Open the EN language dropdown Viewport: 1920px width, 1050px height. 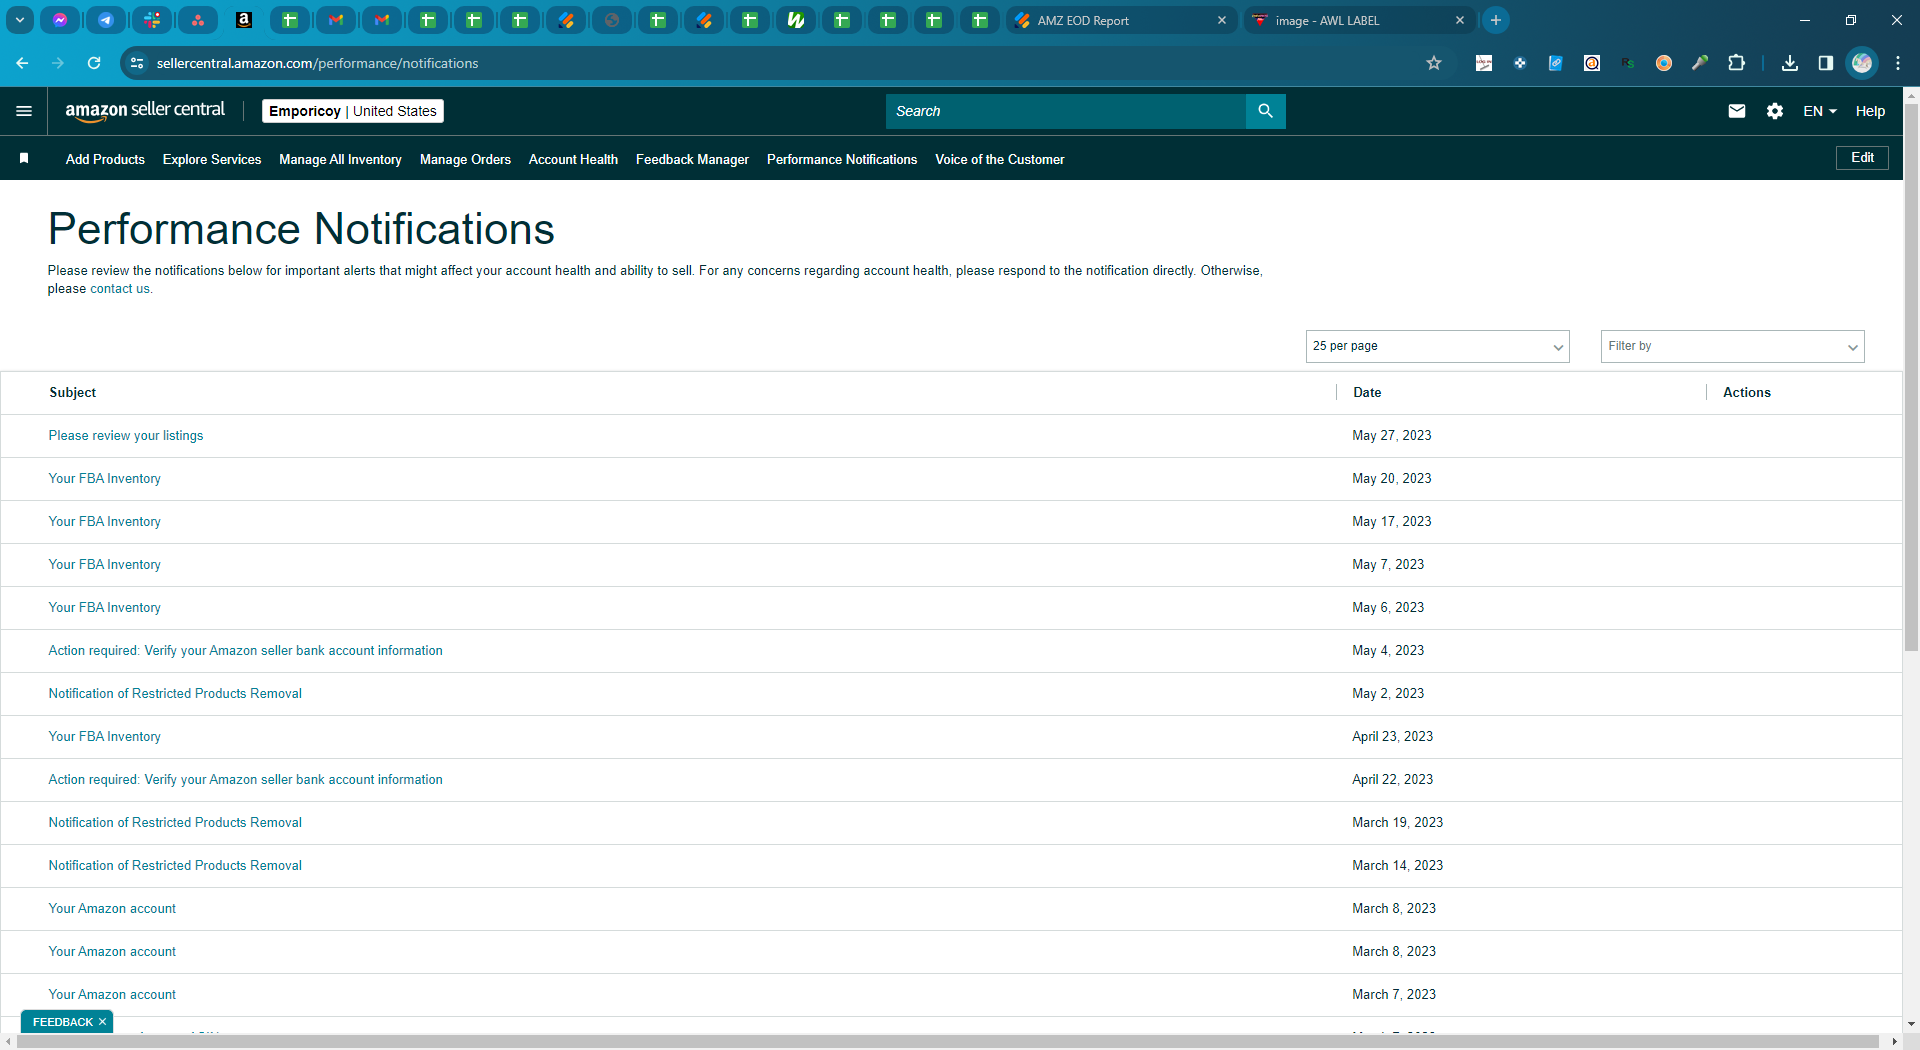[x=1820, y=111]
